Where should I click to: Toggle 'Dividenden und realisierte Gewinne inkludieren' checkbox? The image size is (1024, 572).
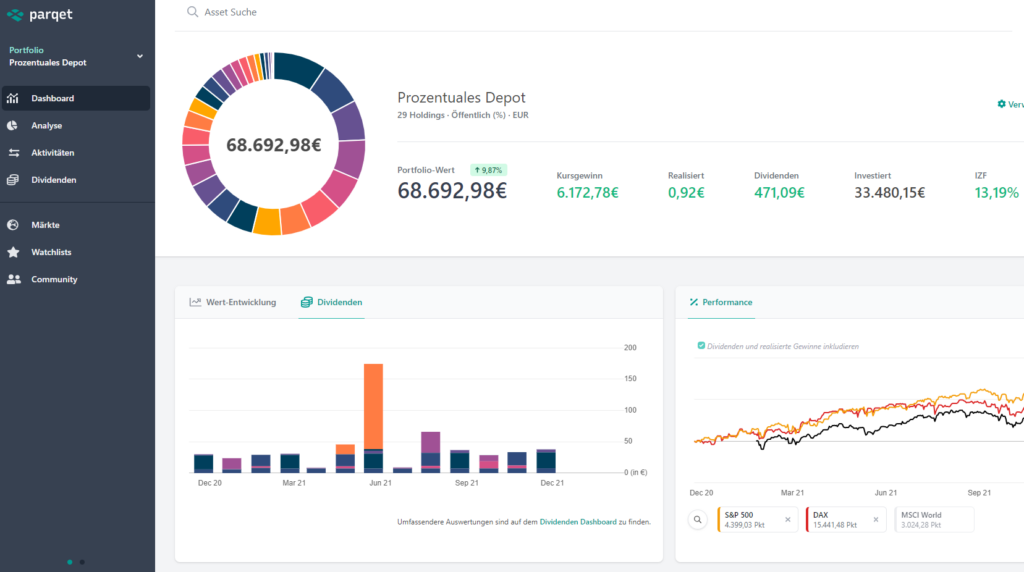[701, 346]
